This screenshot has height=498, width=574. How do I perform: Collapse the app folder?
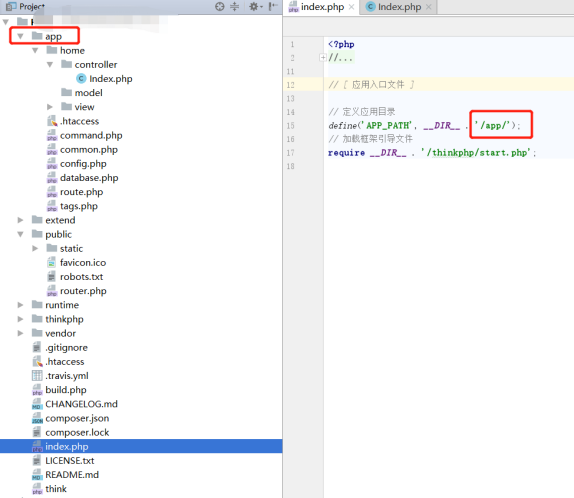point(20,36)
